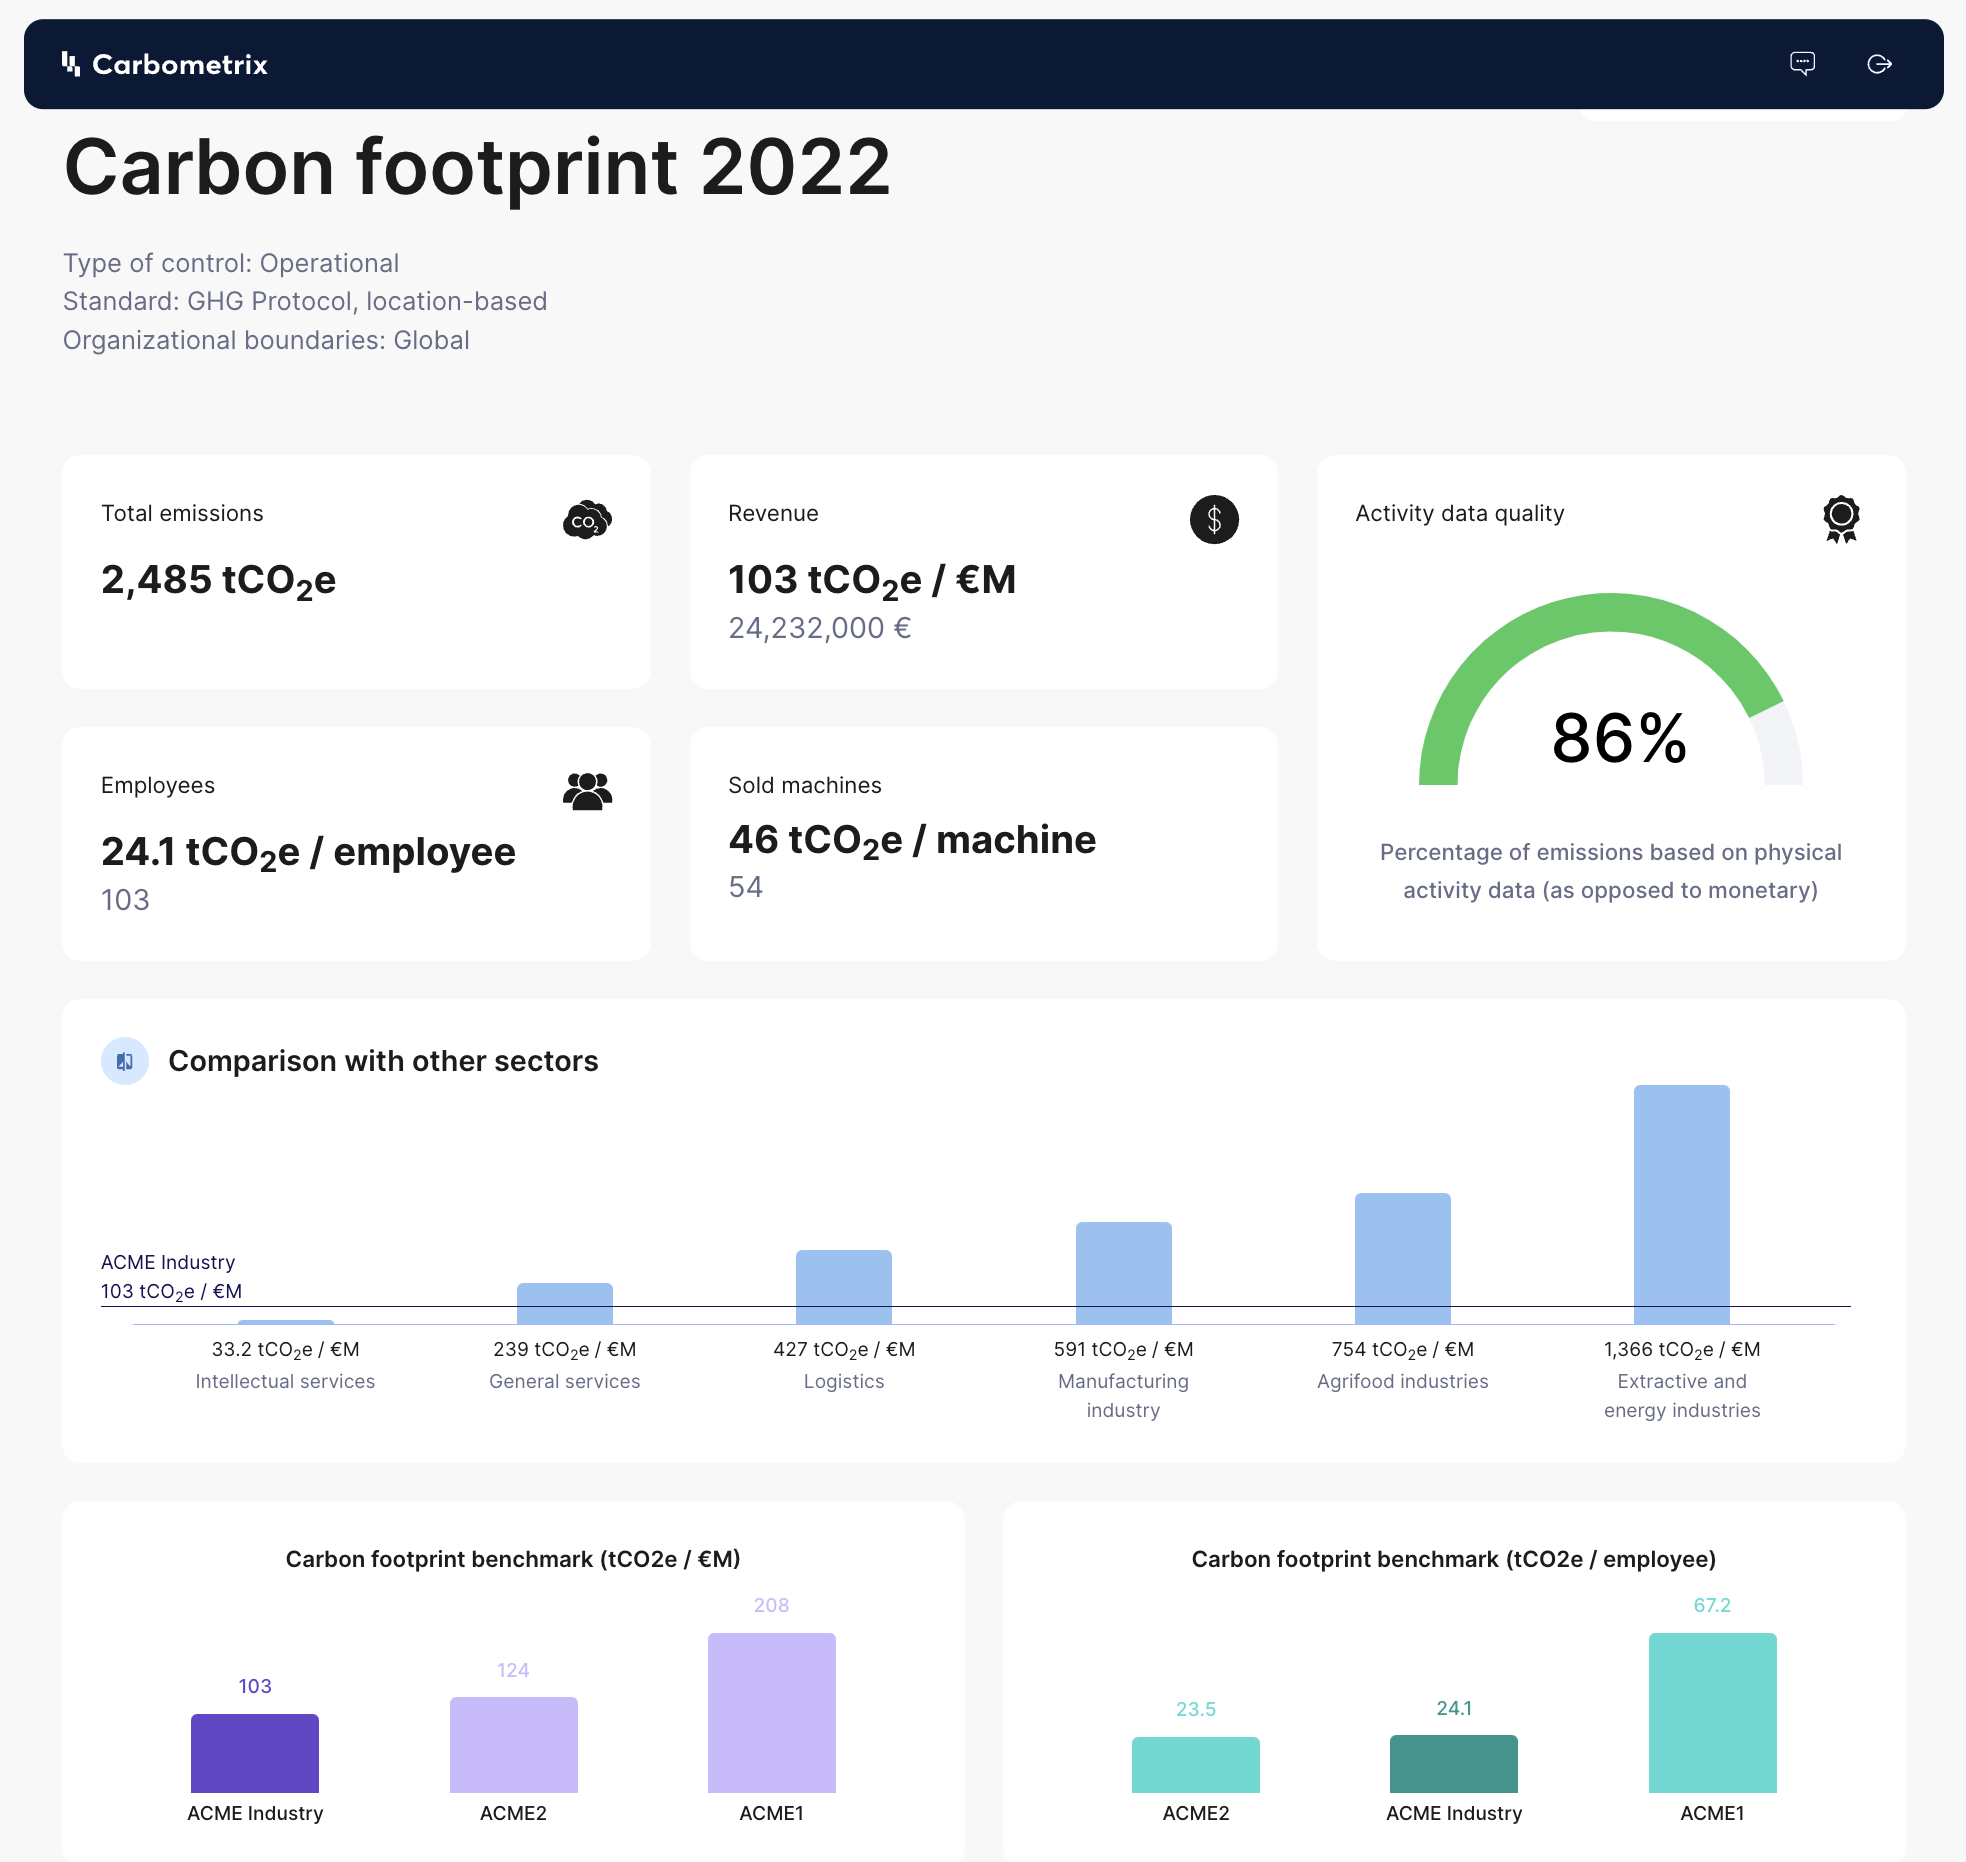1966x1862 pixels.
Task: Click the Agrifood industries bar
Action: point(1403,1259)
